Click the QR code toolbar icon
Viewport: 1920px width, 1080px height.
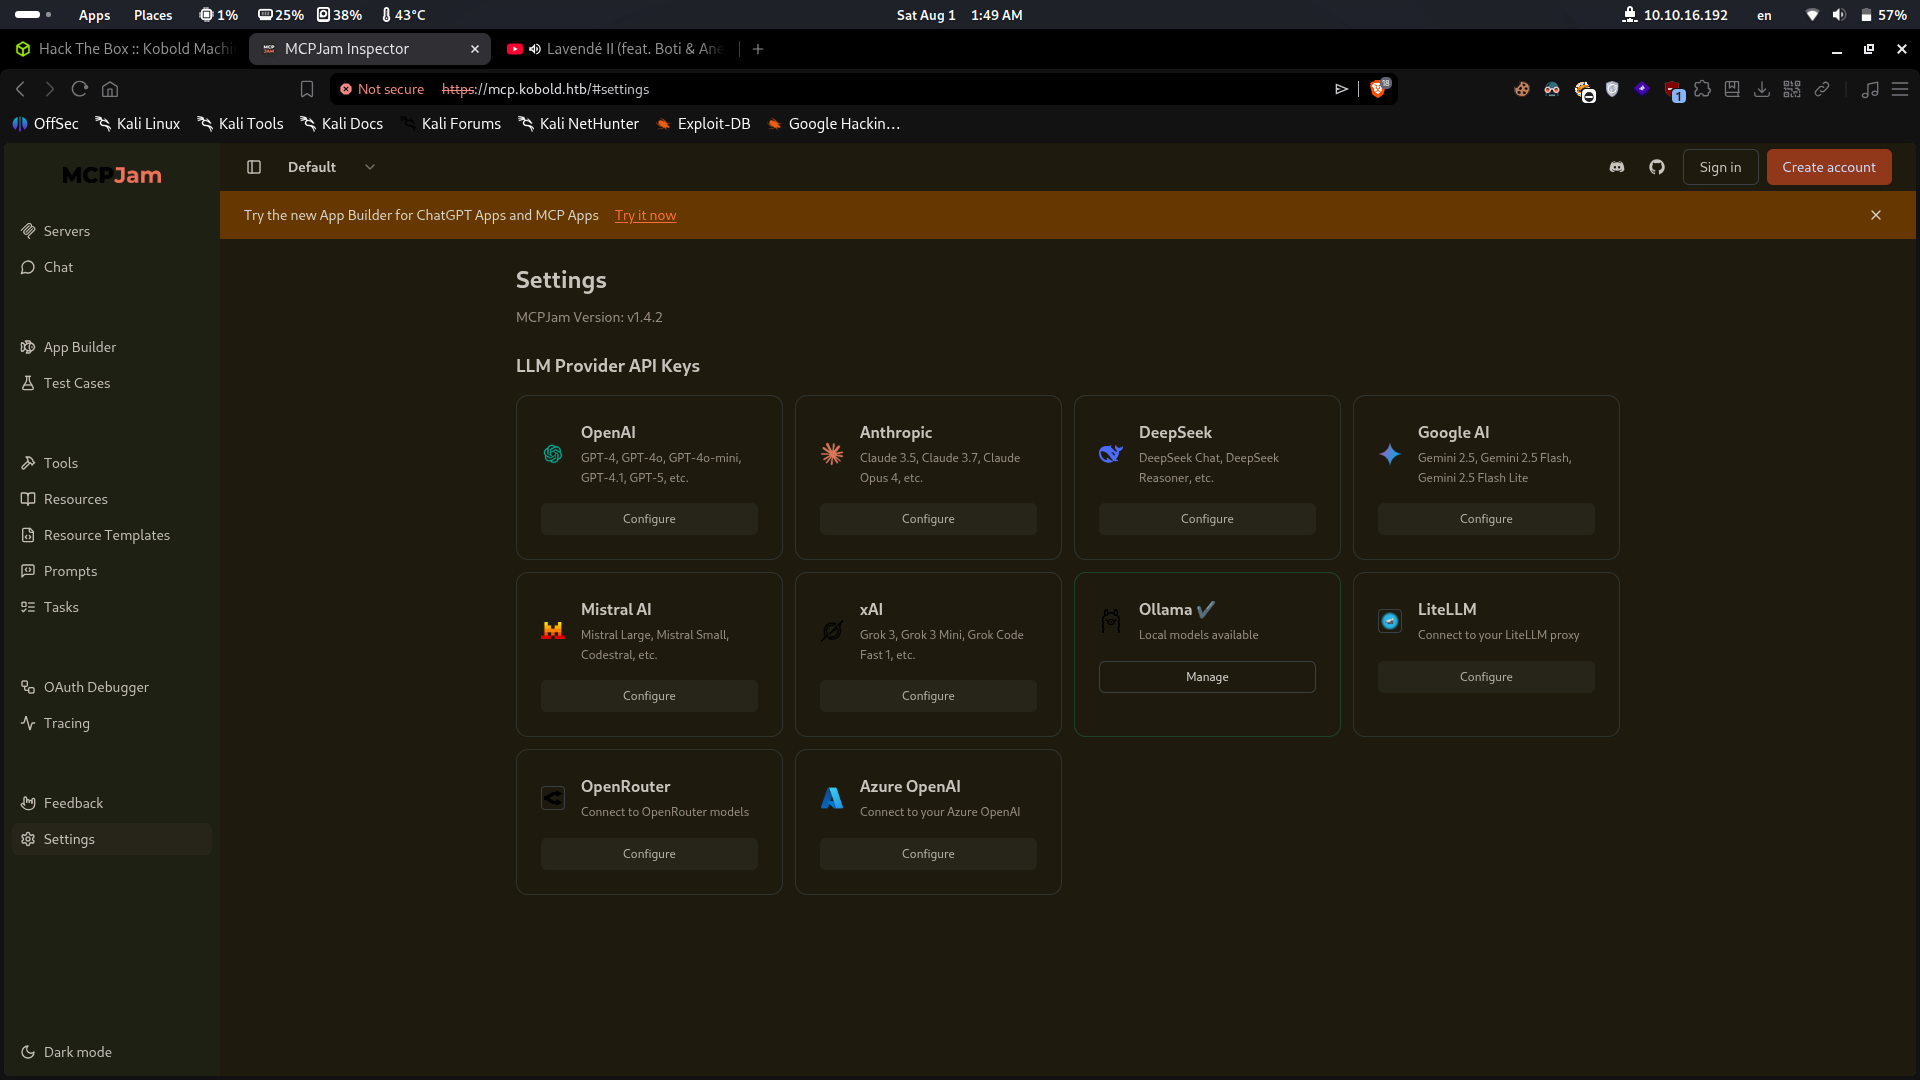coord(1792,89)
